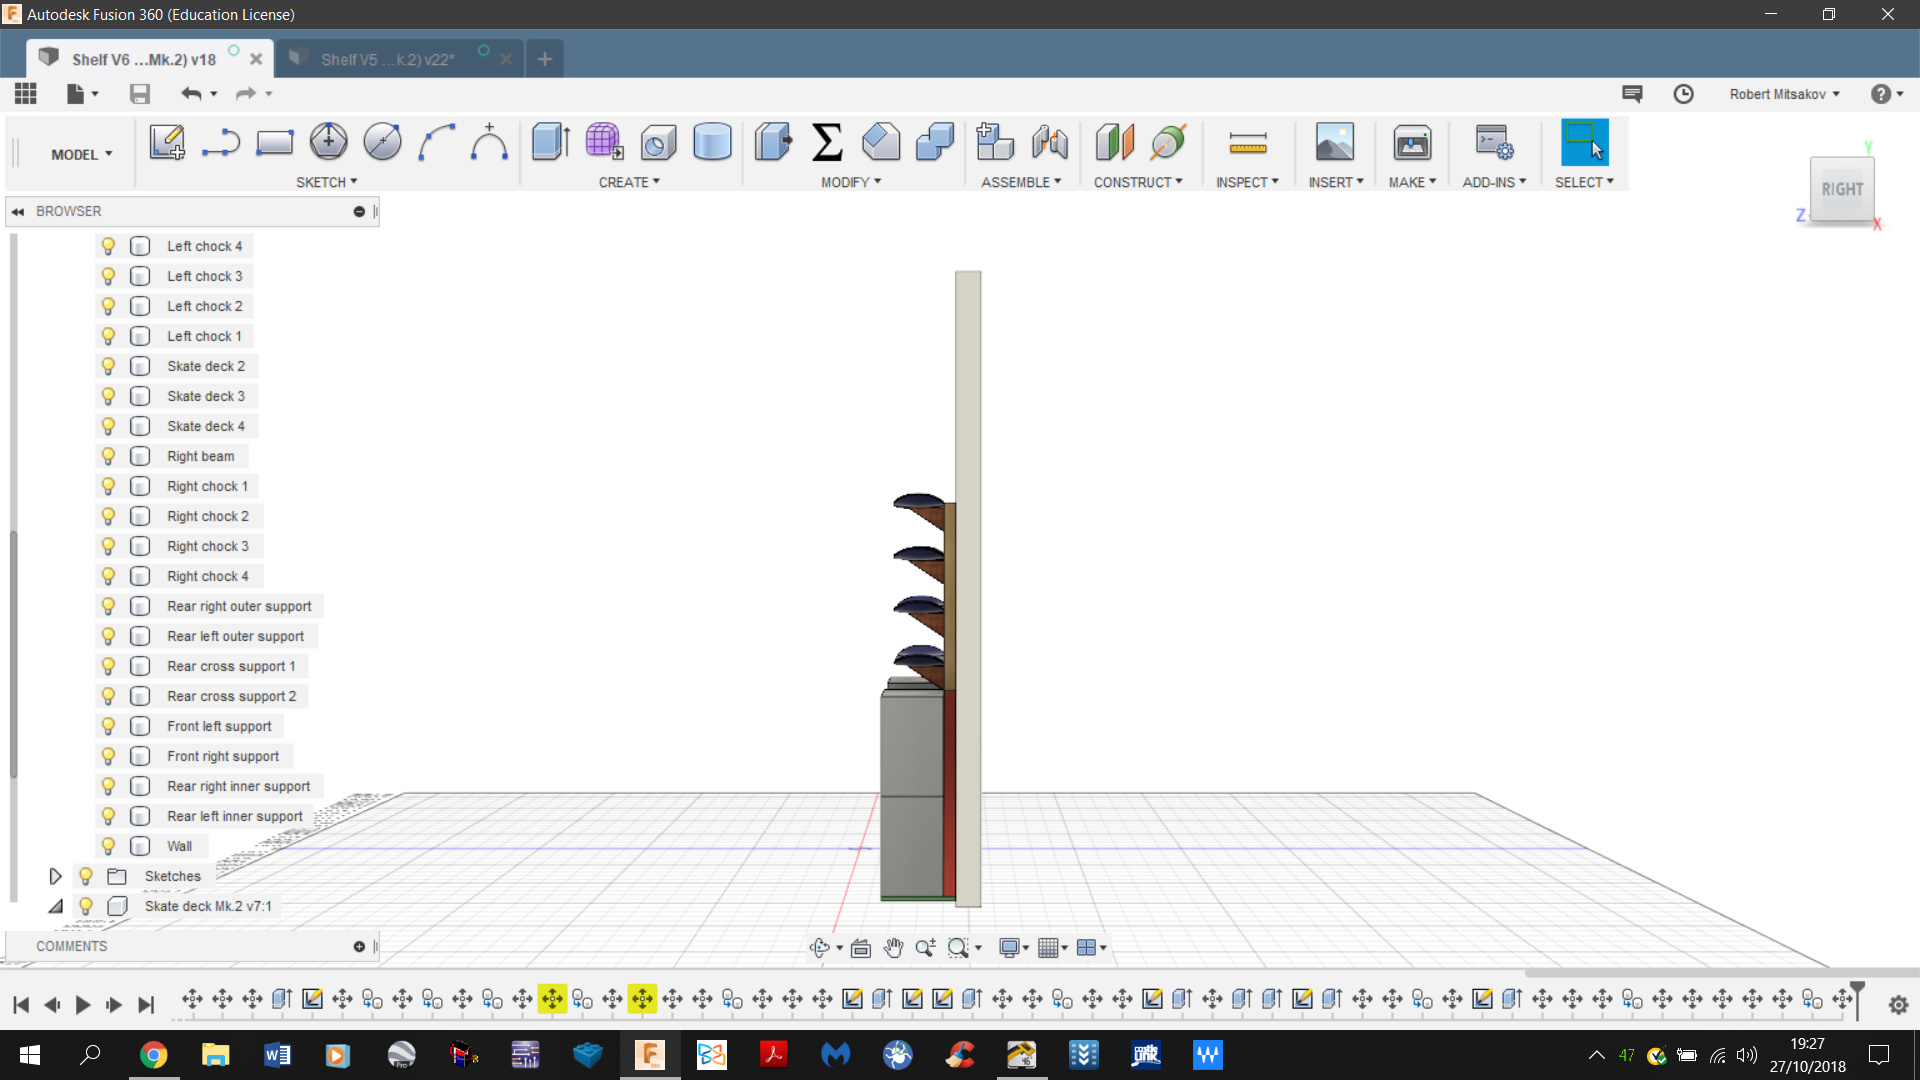Open the CONSTRUCT dropdown menu
The width and height of the screenshot is (1920, 1080).
(1138, 182)
